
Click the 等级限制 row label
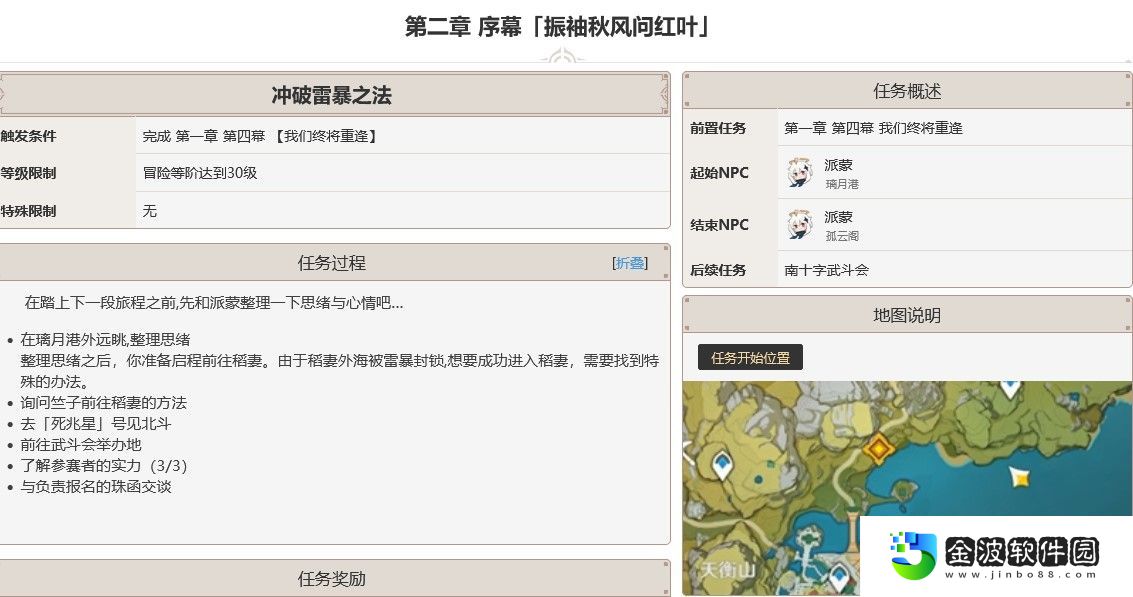point(28,173)
